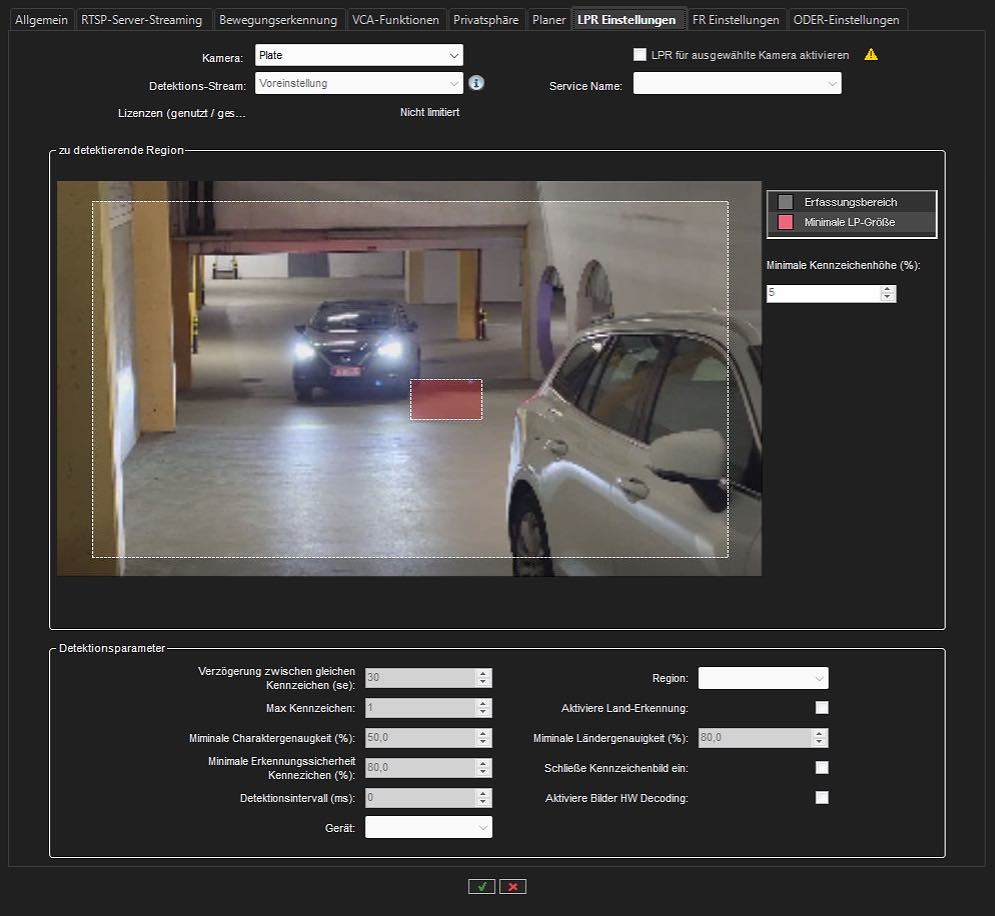Select Erfassungsbereich legend entry
This screenshot has width=995, height=916.
point(850,202)
